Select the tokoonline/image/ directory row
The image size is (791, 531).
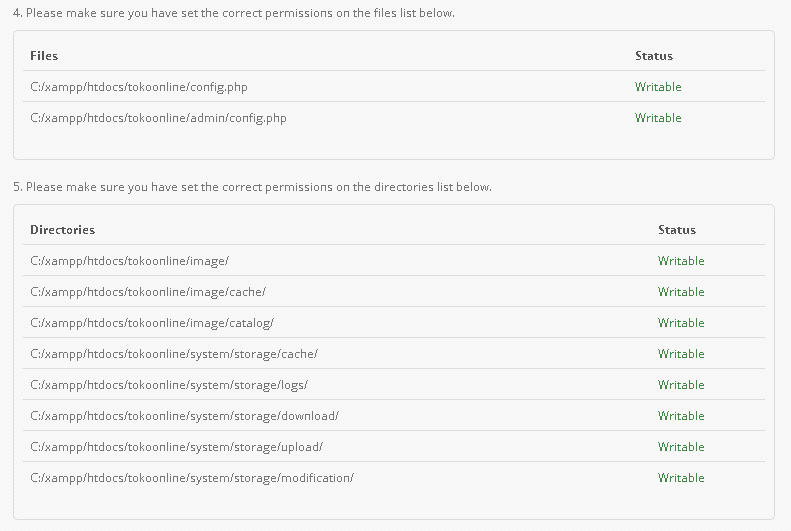coord(129,261)
